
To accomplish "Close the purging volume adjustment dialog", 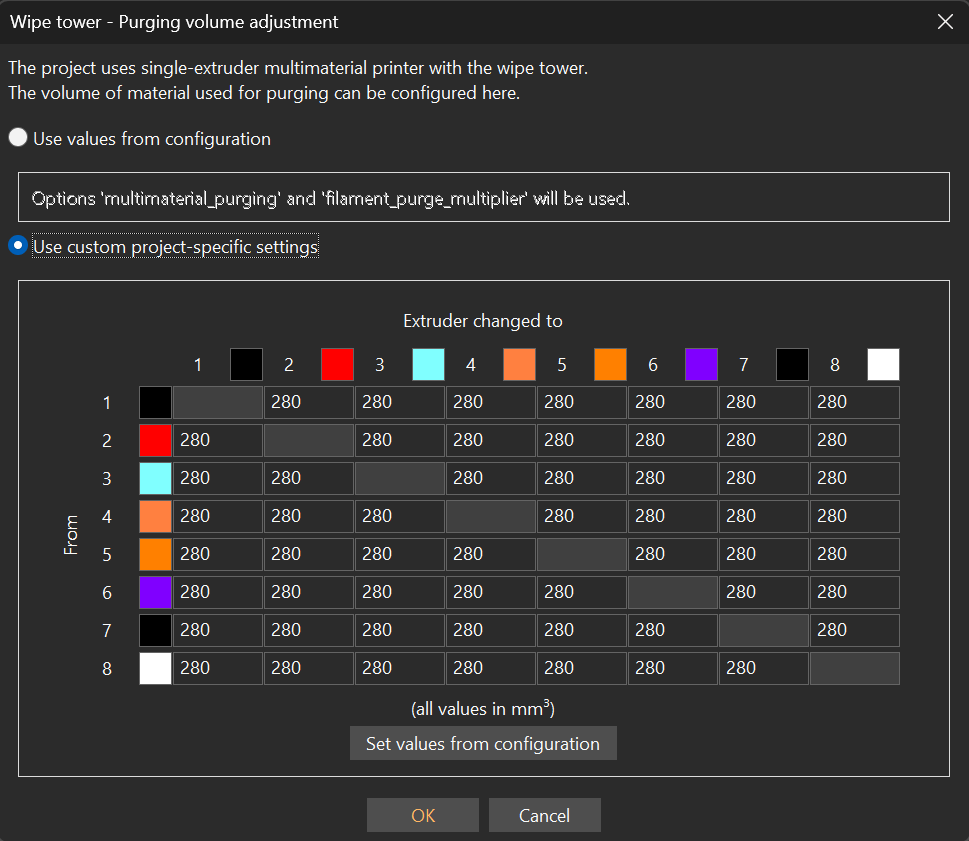I will (944, 22).
